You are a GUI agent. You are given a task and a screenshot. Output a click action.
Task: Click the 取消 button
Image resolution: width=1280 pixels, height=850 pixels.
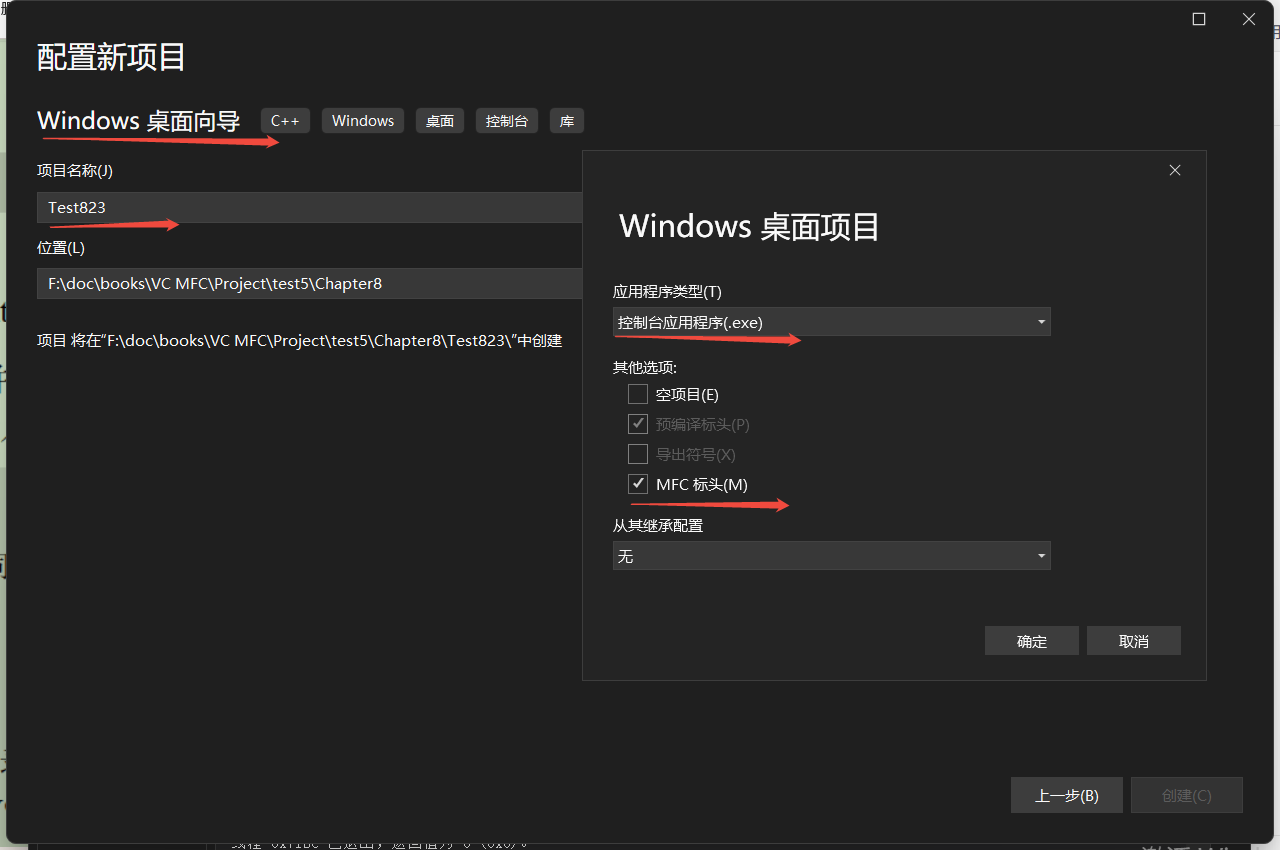1133,640
